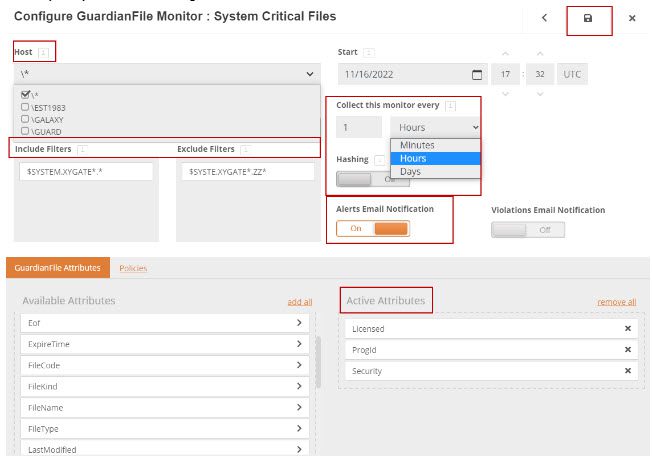Image resolution: width=652 pixels, height=456 pixels.
Task: Choose Hours in interval list
Action: click(435, 158)
